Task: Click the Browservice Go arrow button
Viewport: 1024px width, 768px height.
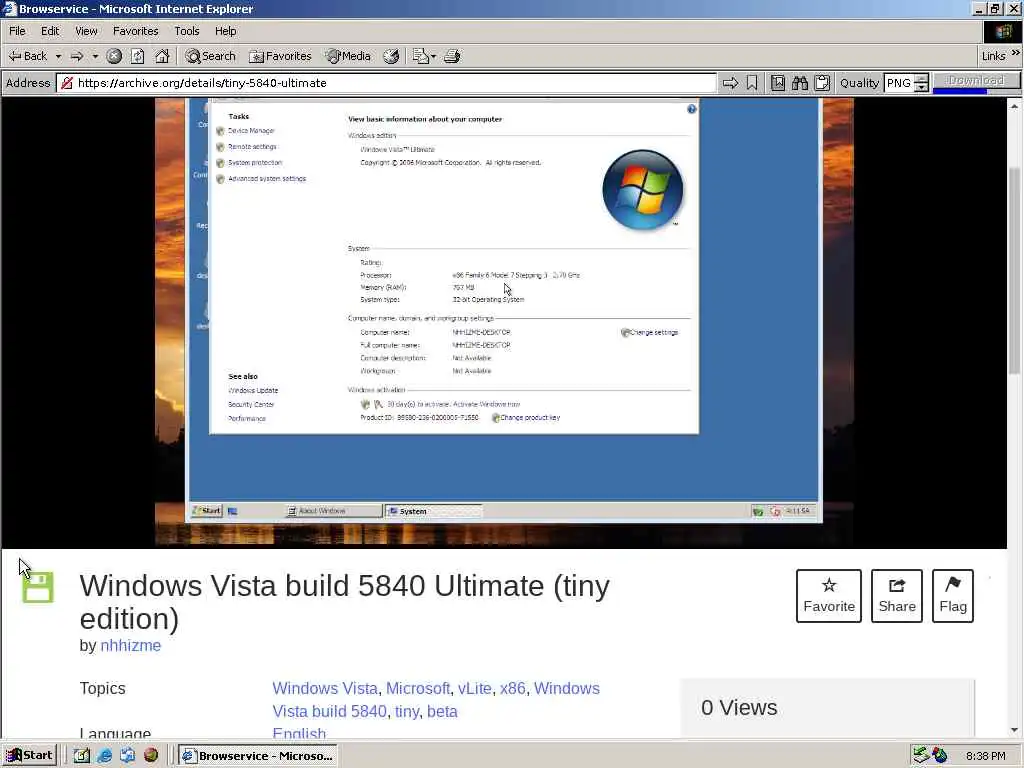Action: tap(730, 83)
